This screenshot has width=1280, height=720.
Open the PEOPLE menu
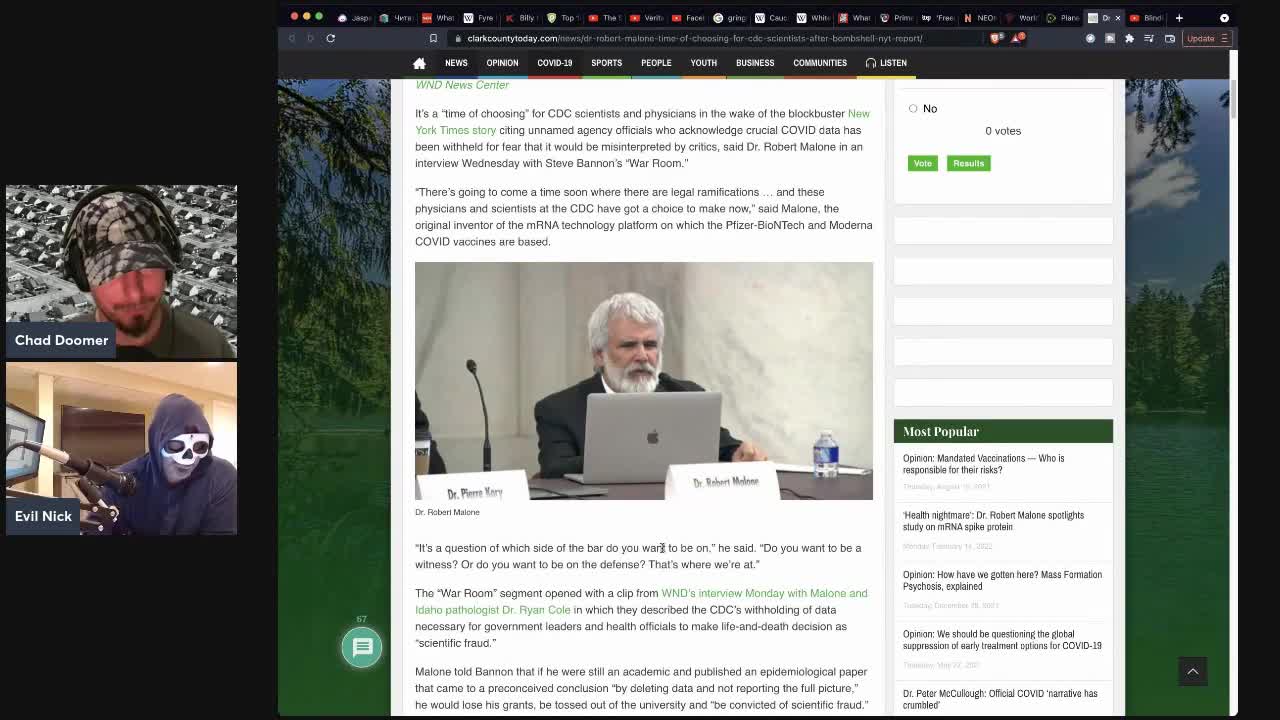[656, 63]
